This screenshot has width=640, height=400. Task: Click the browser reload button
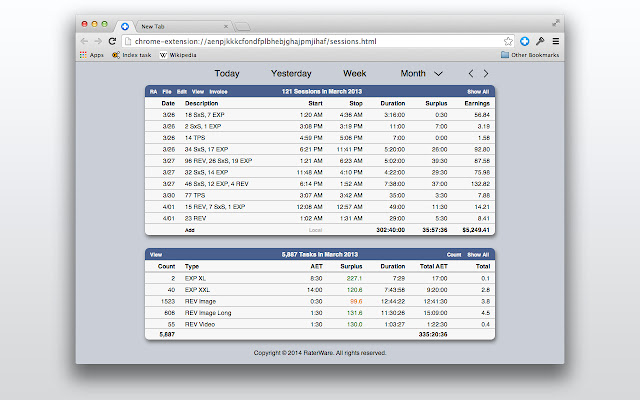point(111,41)
